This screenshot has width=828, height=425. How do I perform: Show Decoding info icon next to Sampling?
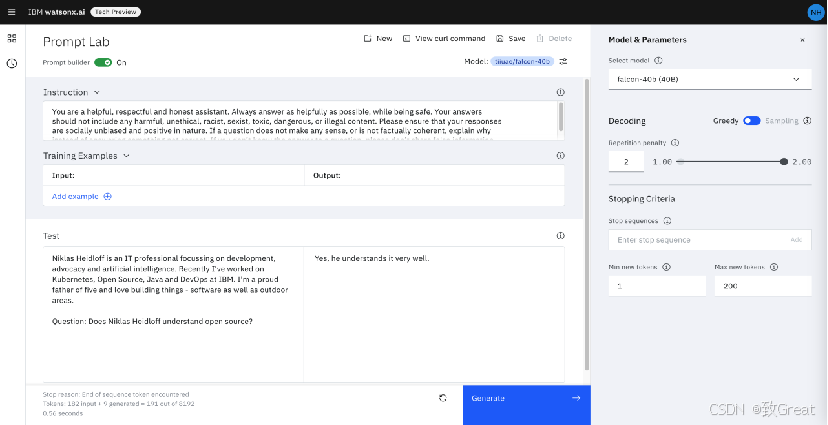(x=806, y=121)
